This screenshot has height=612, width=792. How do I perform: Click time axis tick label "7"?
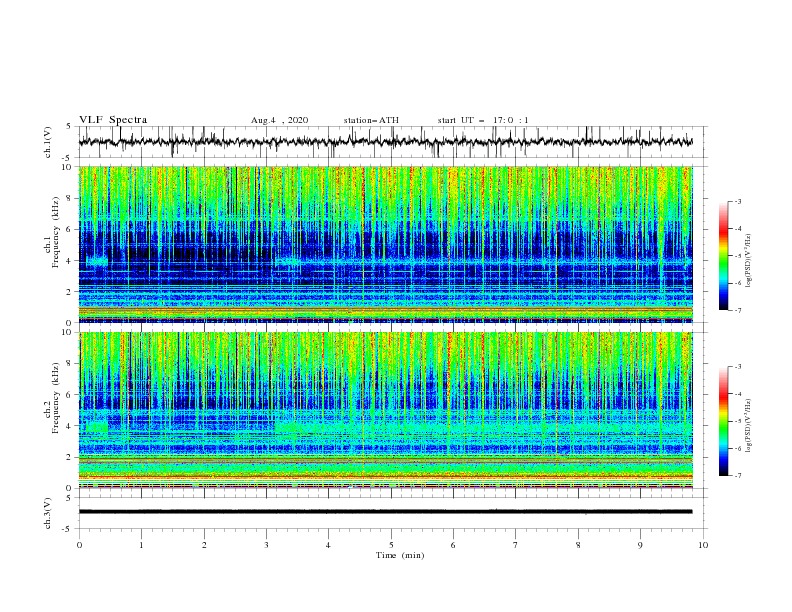516,545
